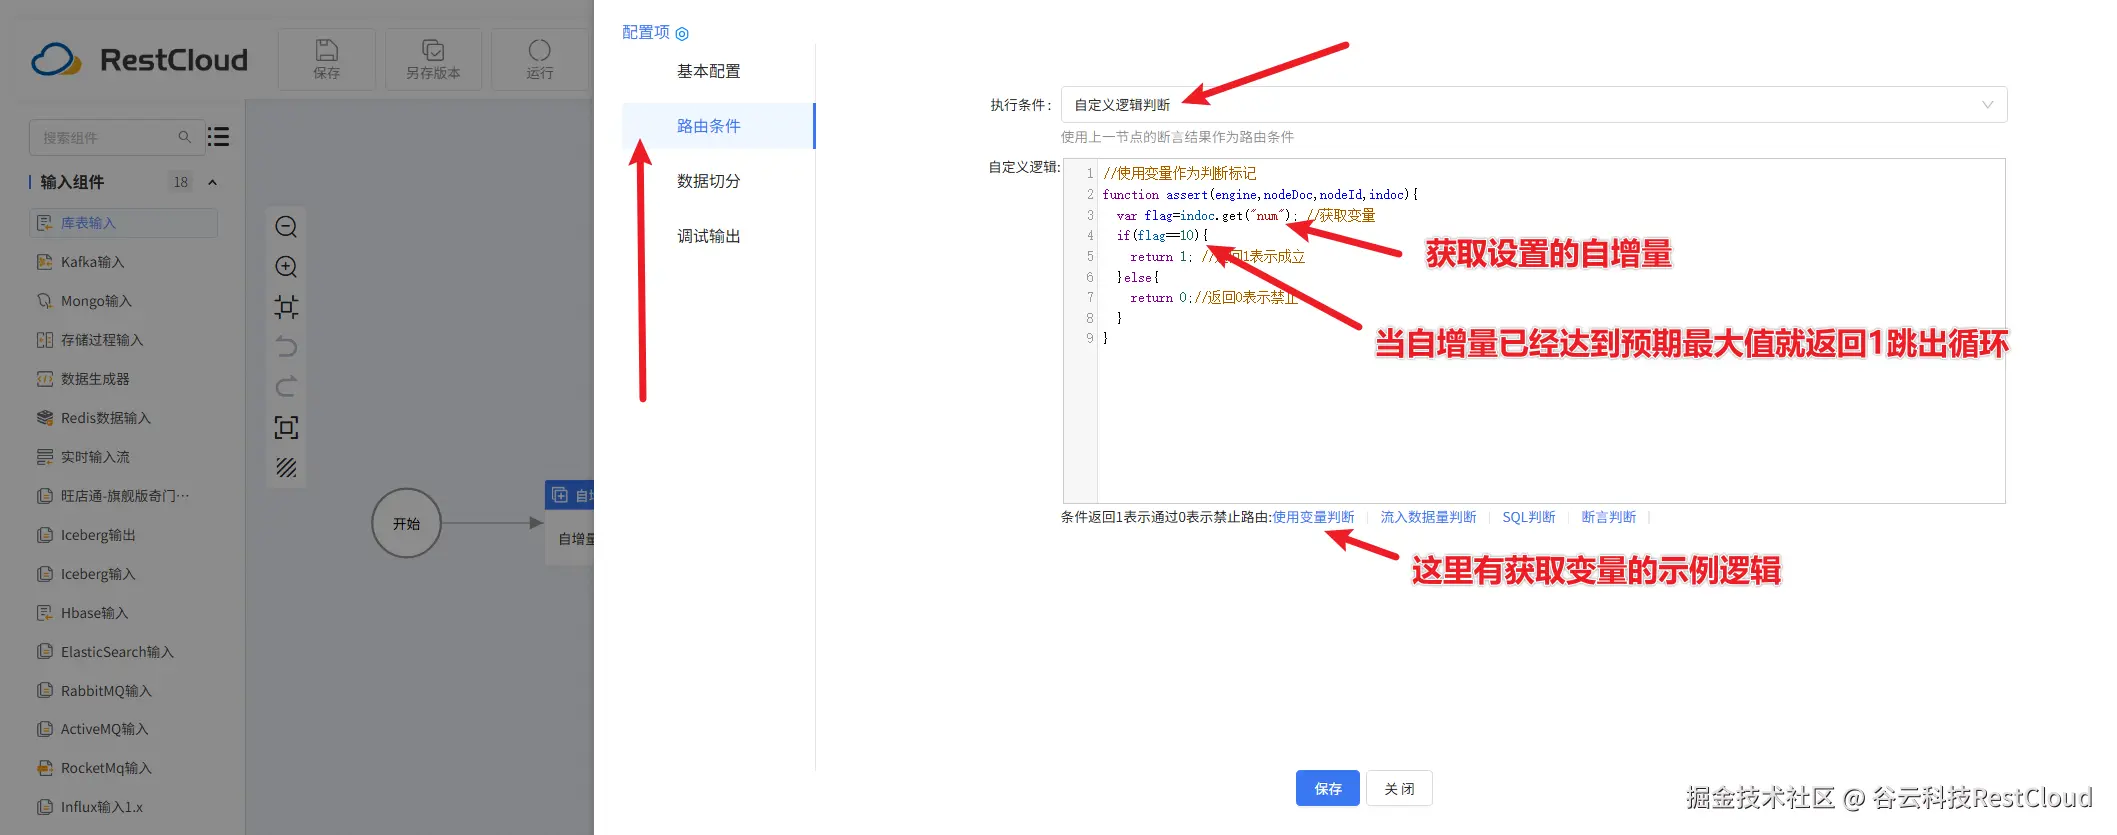Click the 自增量 node icon on canvas
Screen dimensions: 2117x835
(560, 495)
